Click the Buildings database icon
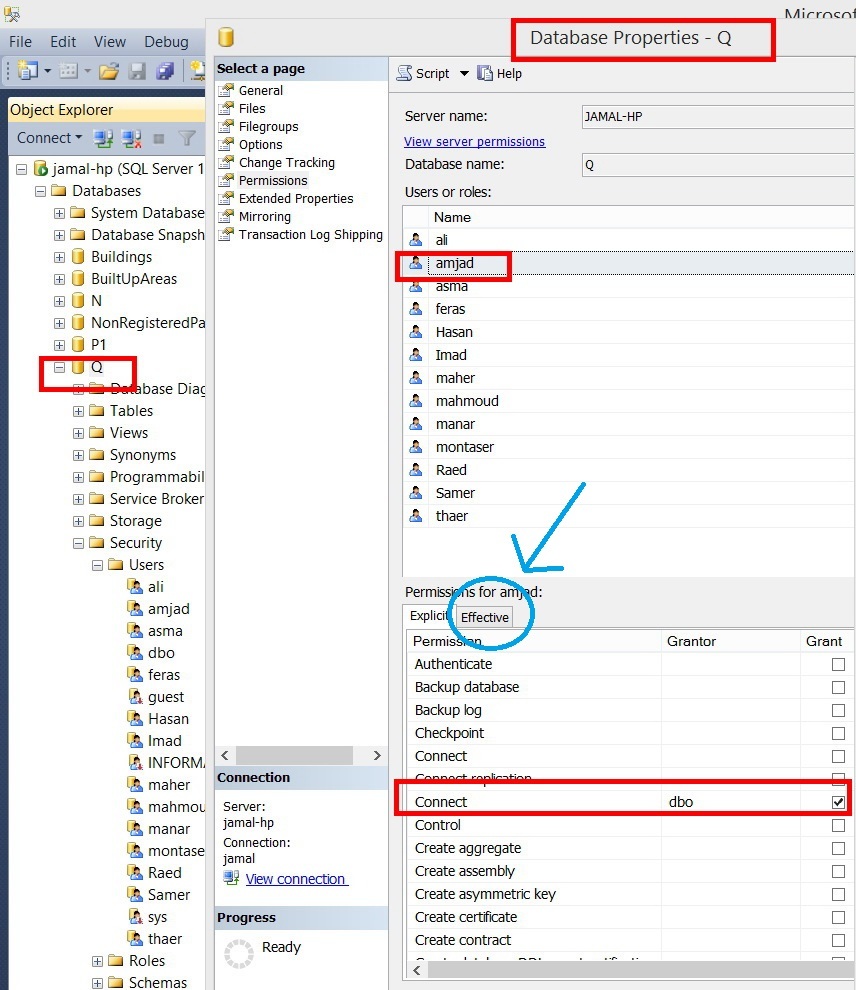856x990 pixels. tap(78, 257)
